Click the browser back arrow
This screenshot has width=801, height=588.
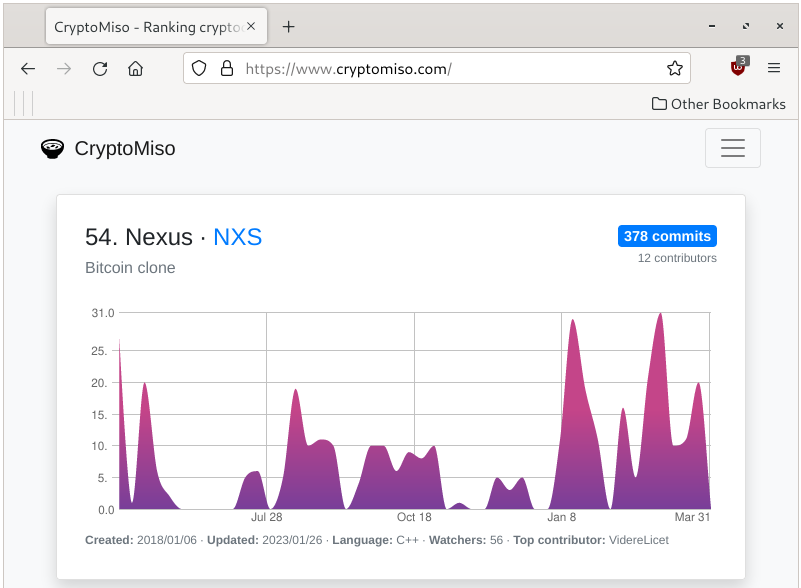28,68
